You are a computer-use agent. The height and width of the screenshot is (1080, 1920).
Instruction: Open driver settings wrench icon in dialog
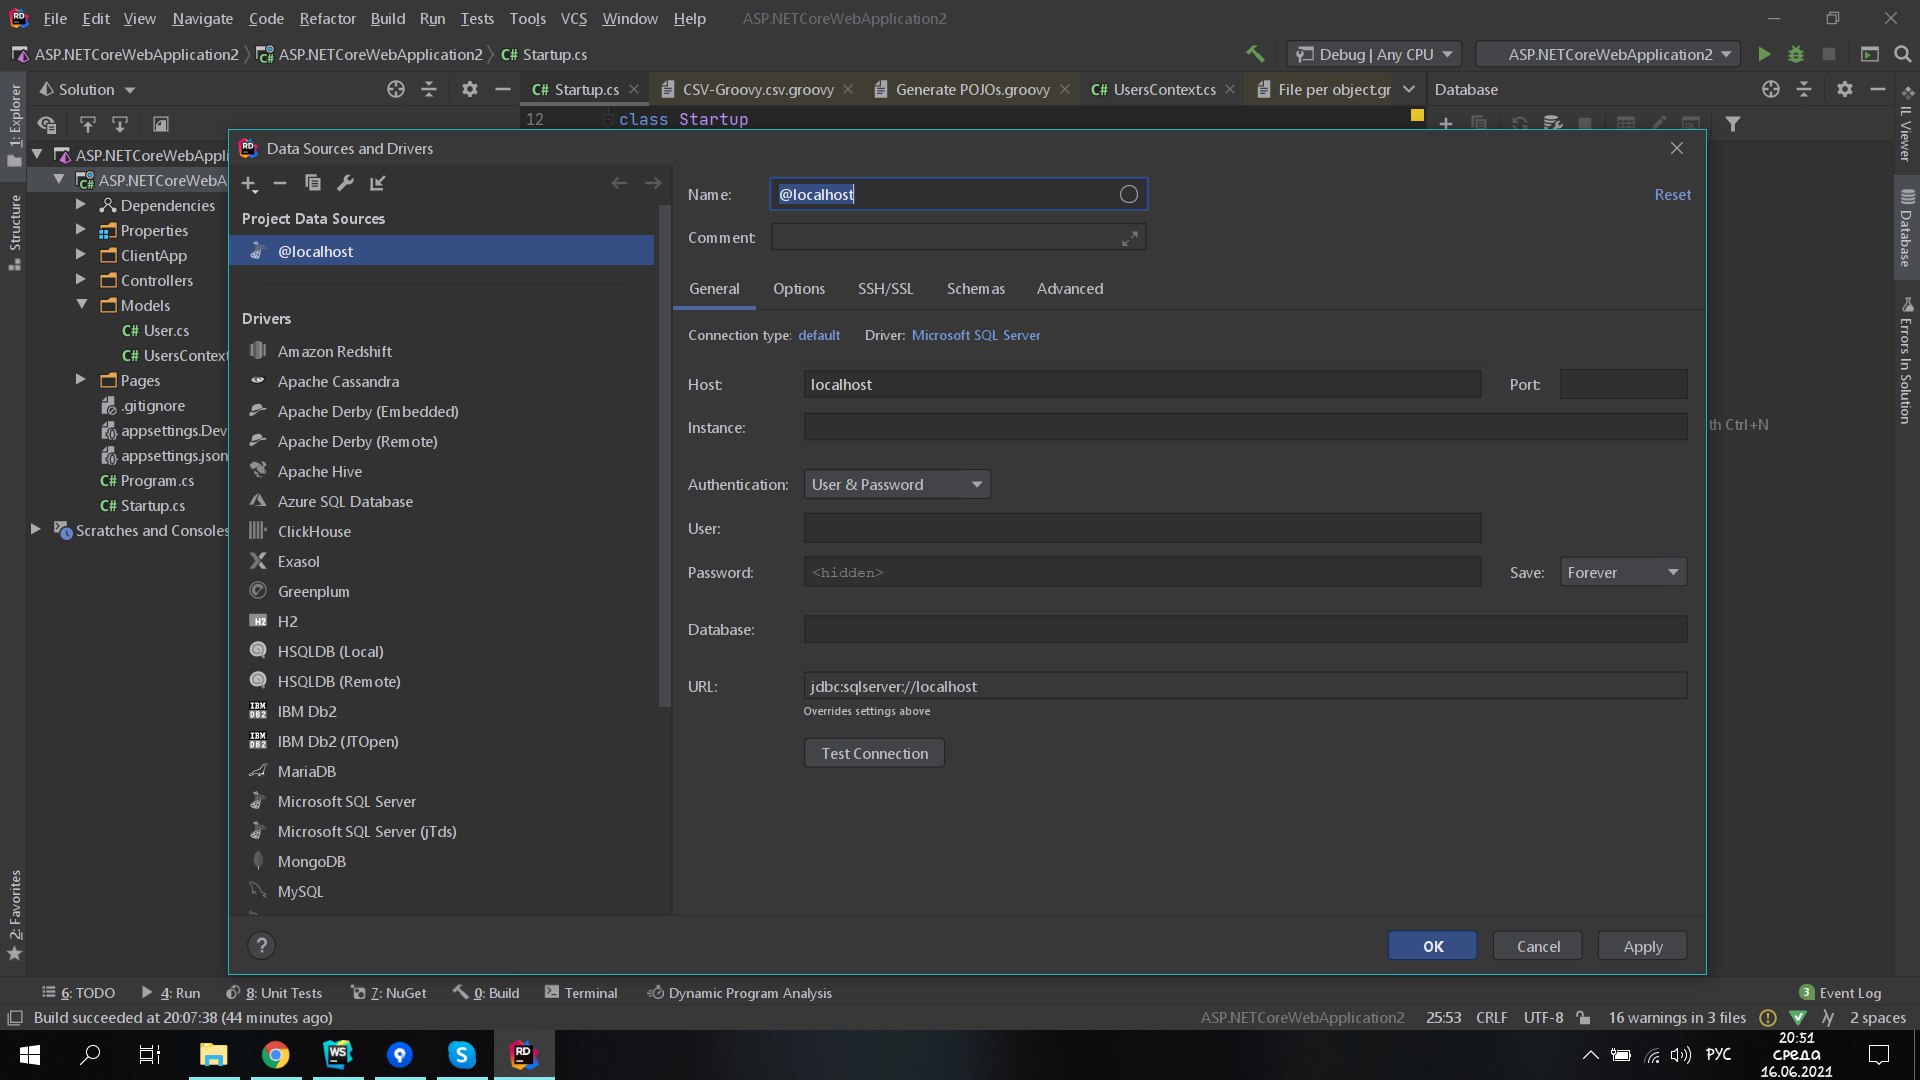point(345,183)
